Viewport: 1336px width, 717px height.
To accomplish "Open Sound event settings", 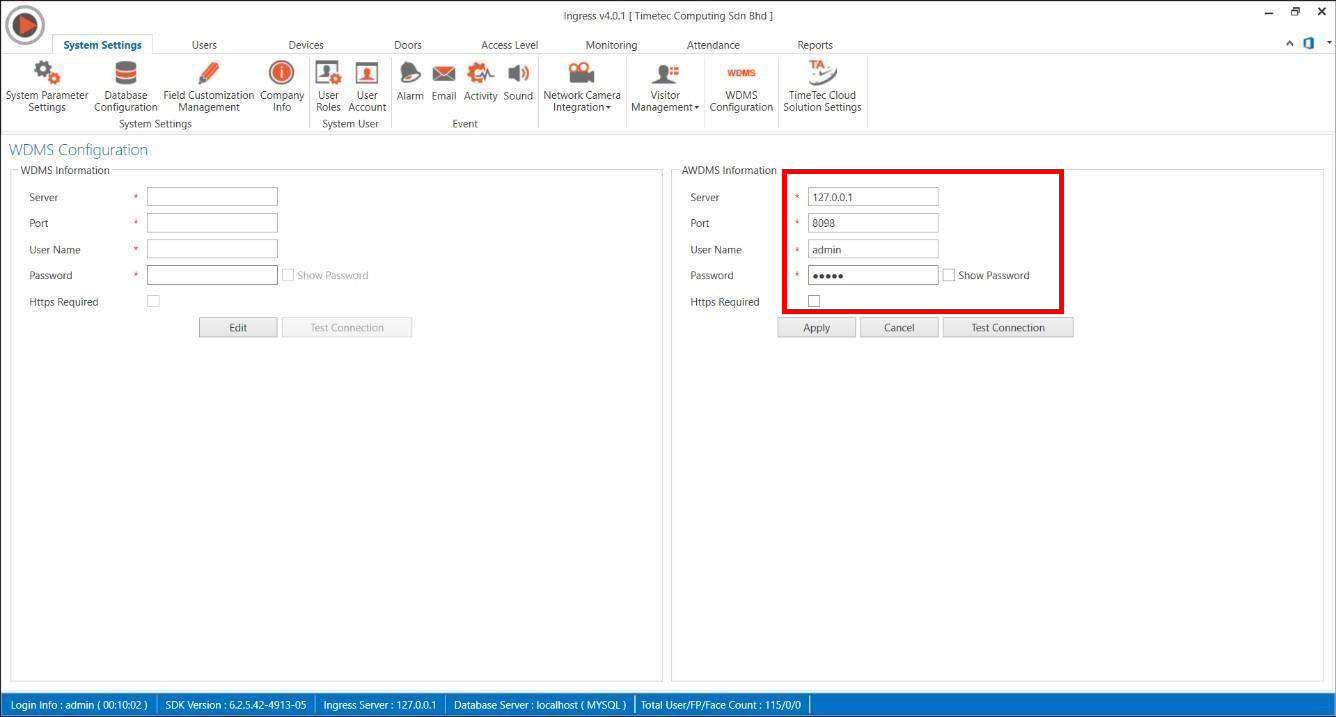I will click(518, 82).
